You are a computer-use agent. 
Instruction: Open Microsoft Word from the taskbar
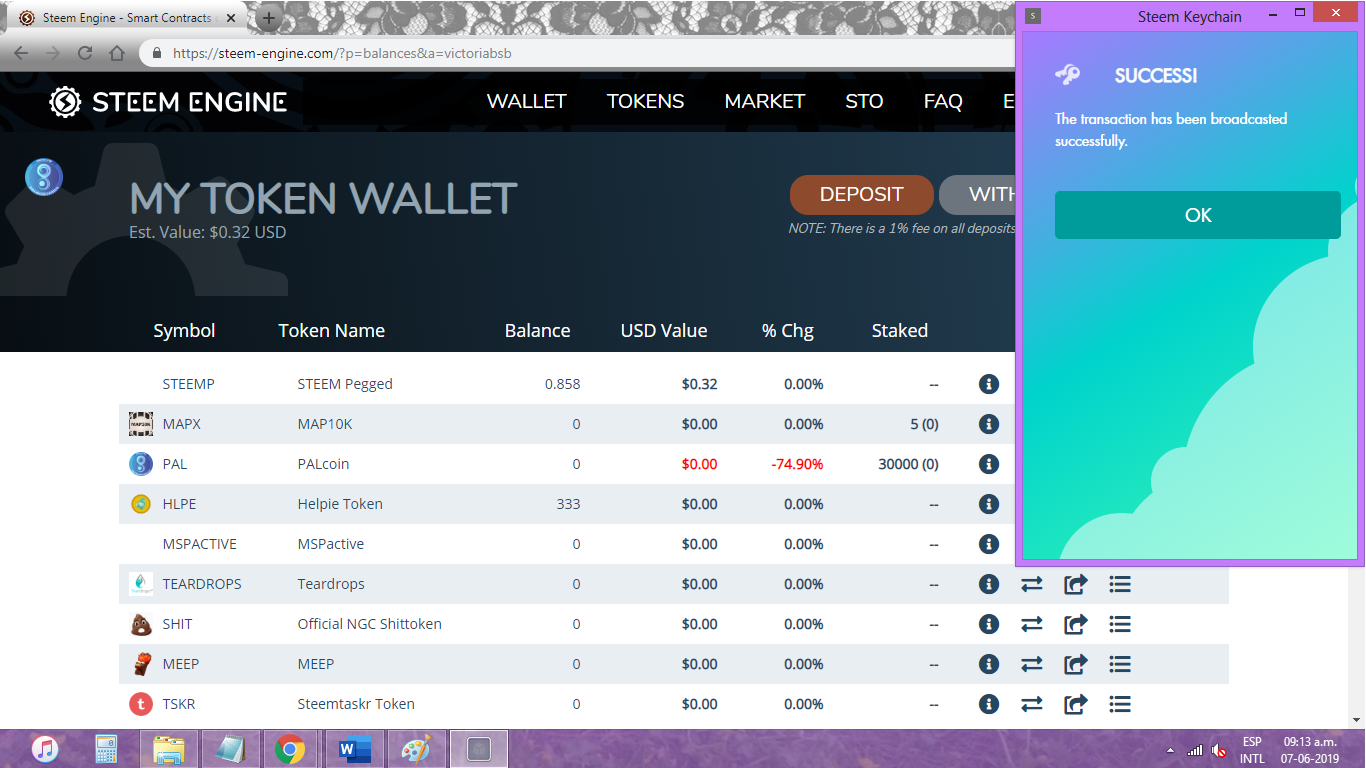point(354,749)
